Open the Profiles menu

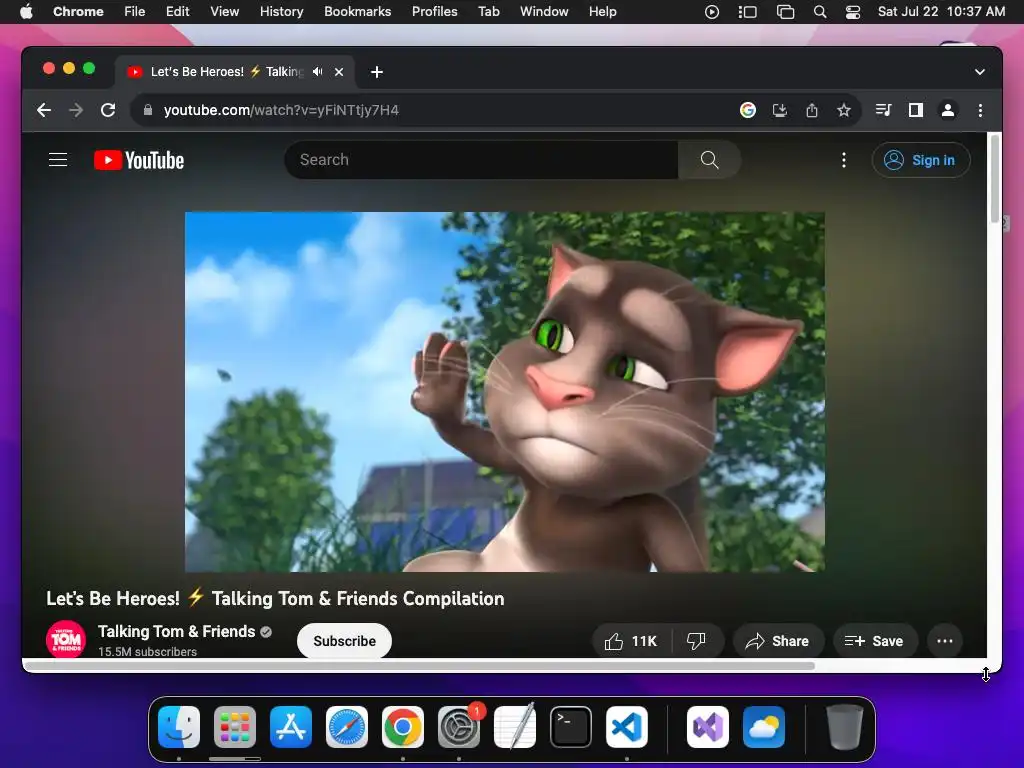[434, 12]
